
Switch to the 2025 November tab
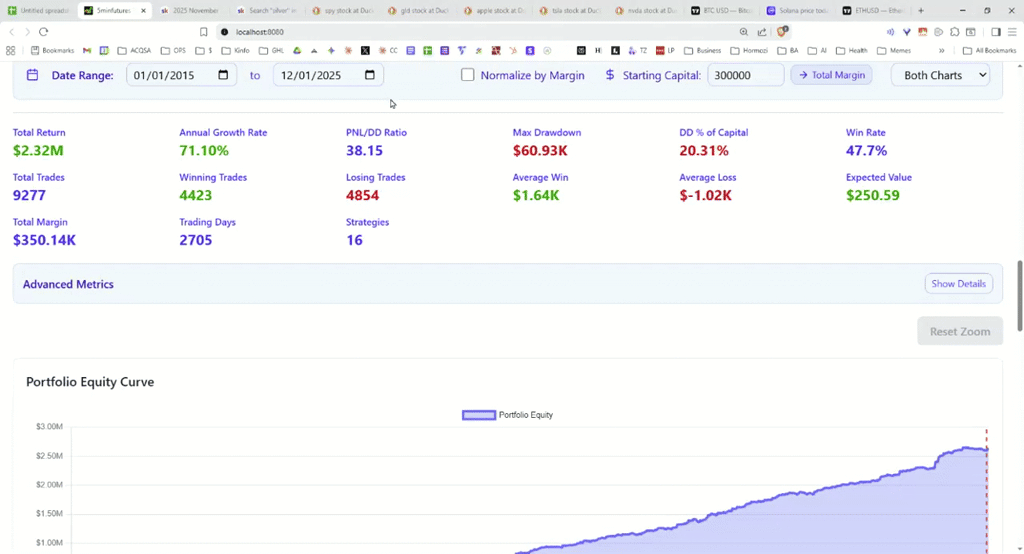[x=189, y=10]
